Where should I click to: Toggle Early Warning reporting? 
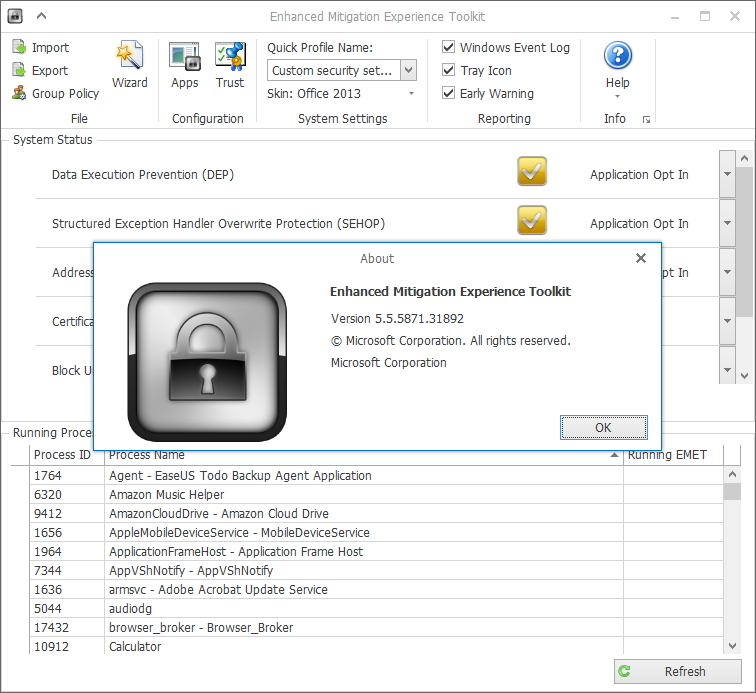(448, 93)
